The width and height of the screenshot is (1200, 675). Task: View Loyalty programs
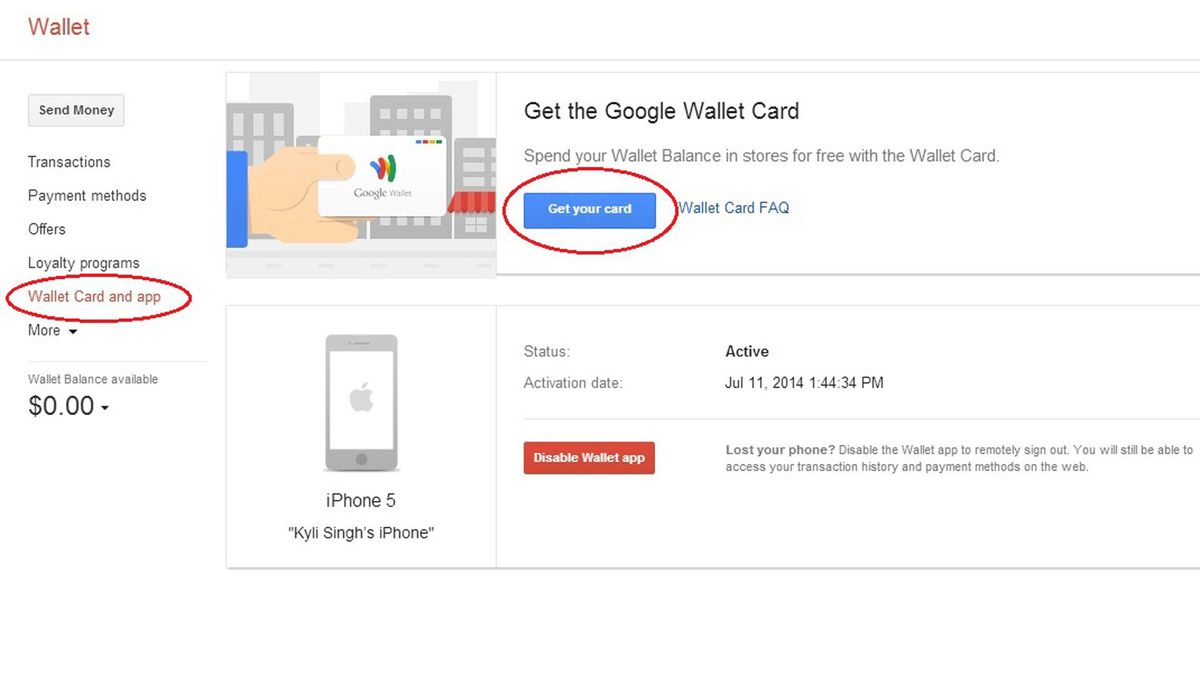point(83,262)
